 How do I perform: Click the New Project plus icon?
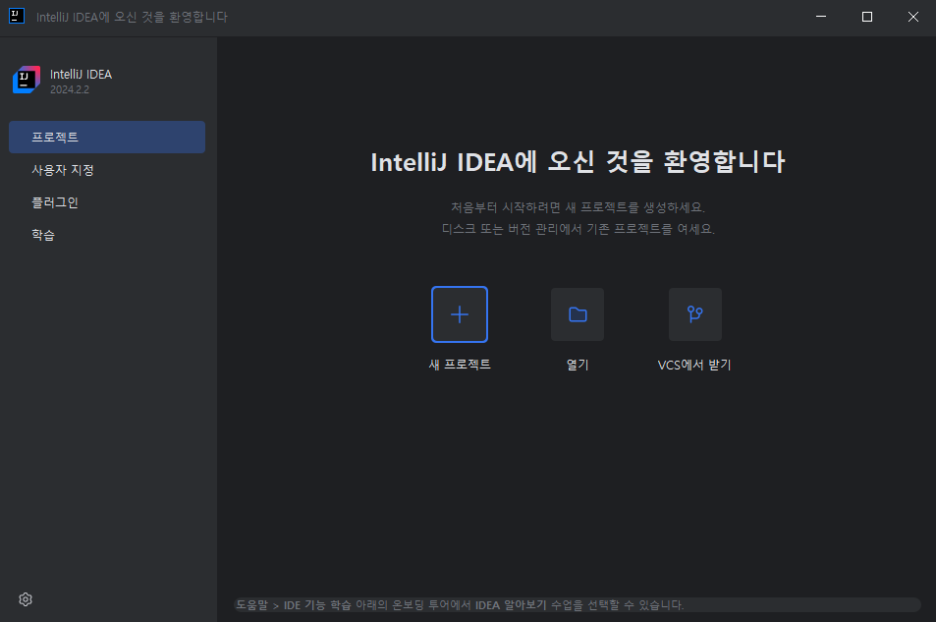459,315
